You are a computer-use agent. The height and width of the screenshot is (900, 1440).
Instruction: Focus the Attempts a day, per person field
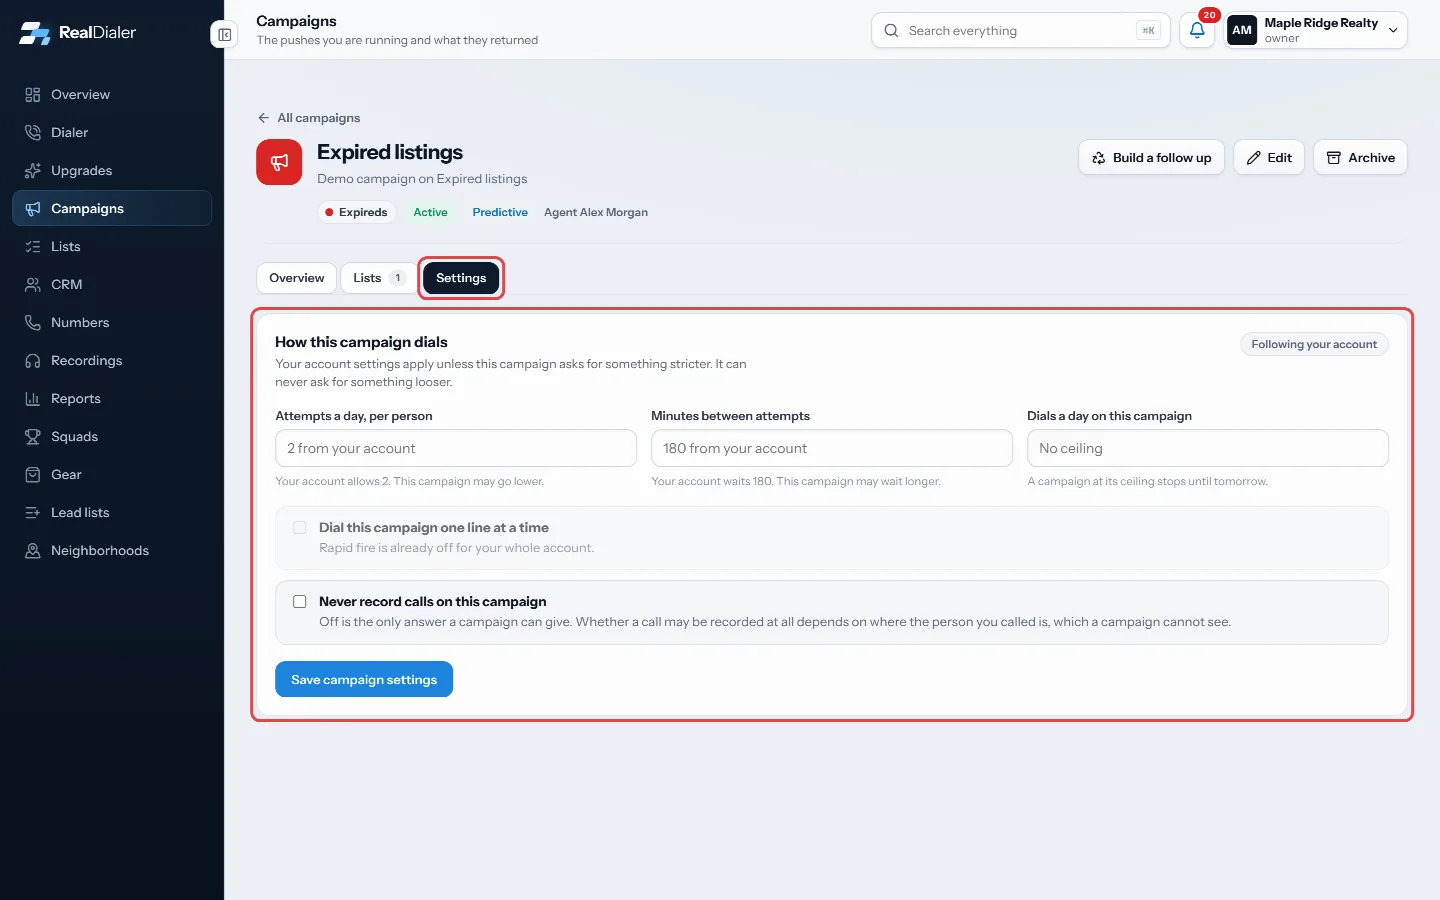pos(456,448)
